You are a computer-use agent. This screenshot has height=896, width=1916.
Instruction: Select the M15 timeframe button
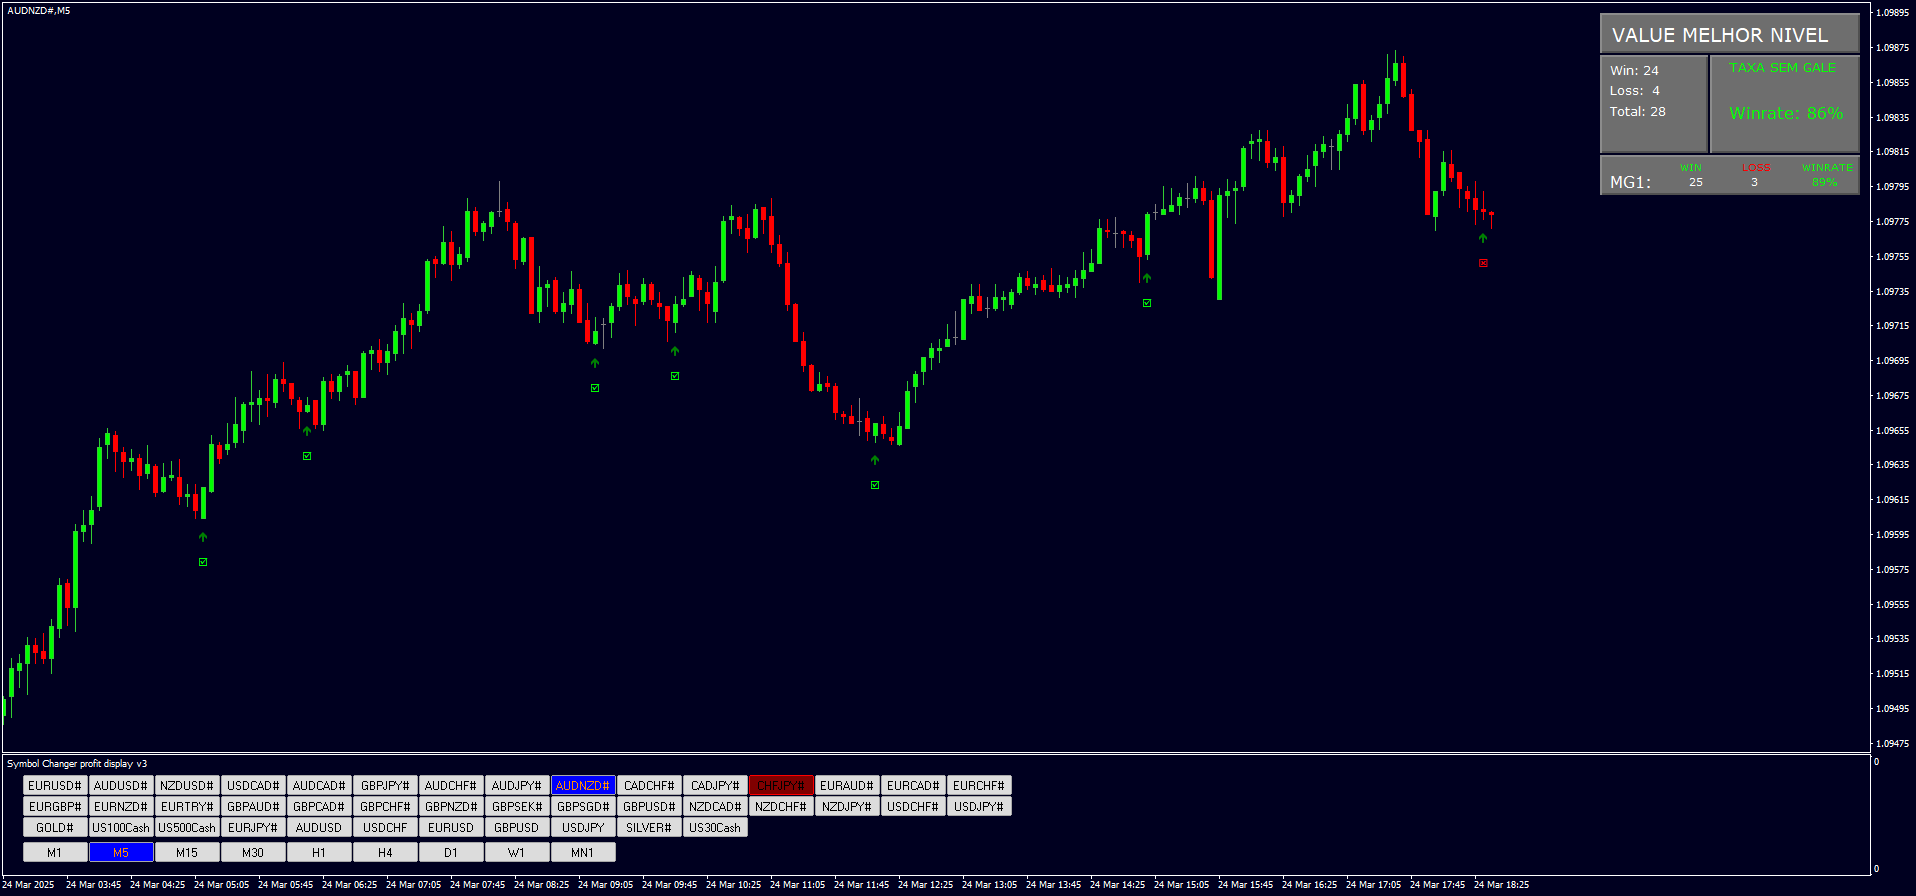point(187,853)
